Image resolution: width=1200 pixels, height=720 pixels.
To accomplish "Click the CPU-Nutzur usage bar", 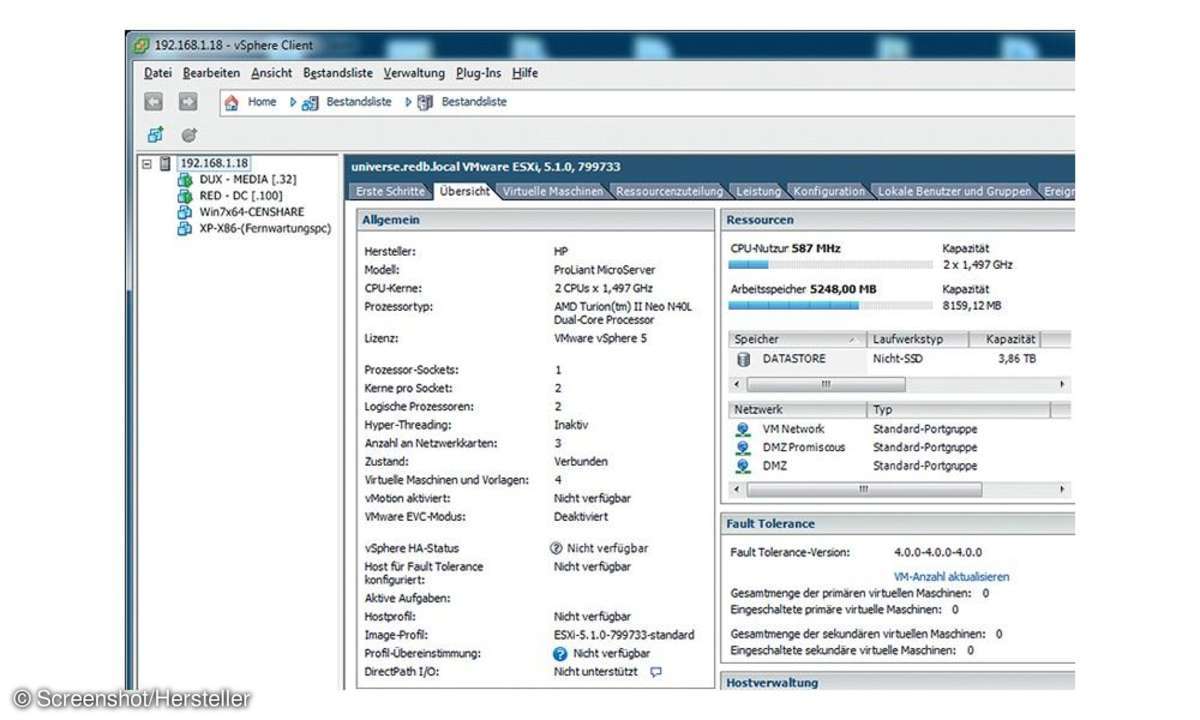I will [830, 265].
